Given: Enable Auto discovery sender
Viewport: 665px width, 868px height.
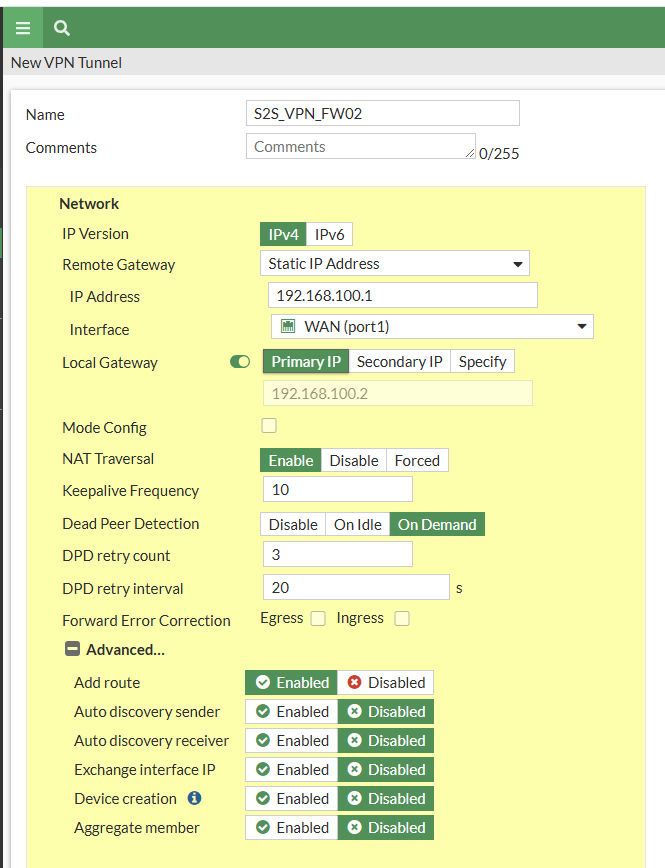Looking at the screenshot, I should [291, 711].
